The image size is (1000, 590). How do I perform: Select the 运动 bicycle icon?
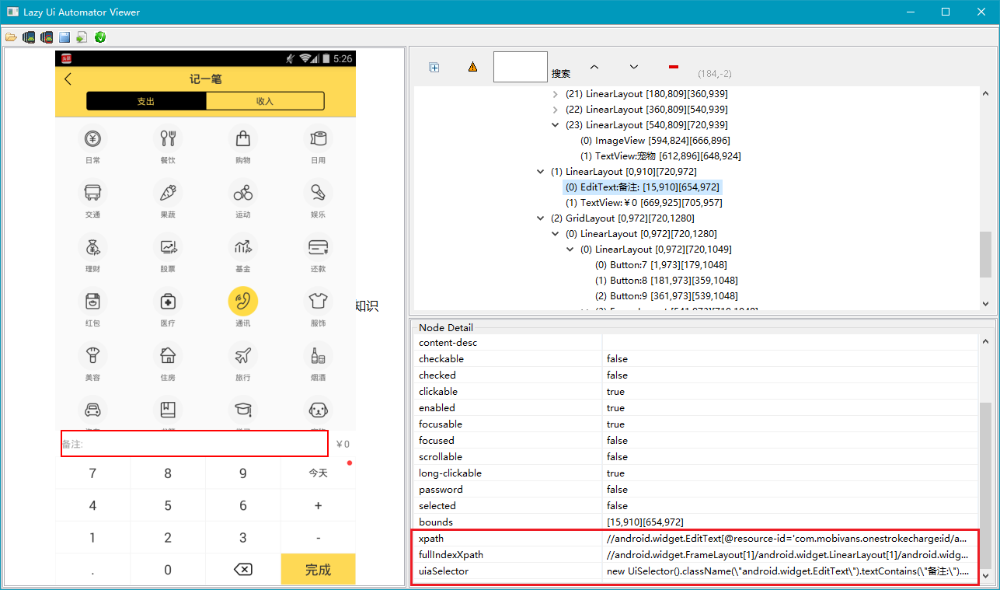coord(243,193)
